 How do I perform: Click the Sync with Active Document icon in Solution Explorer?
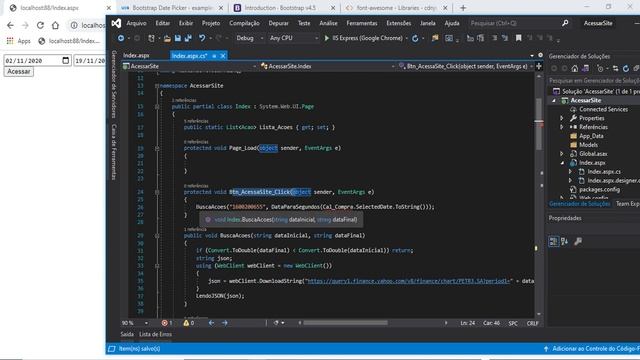(616, 69)
